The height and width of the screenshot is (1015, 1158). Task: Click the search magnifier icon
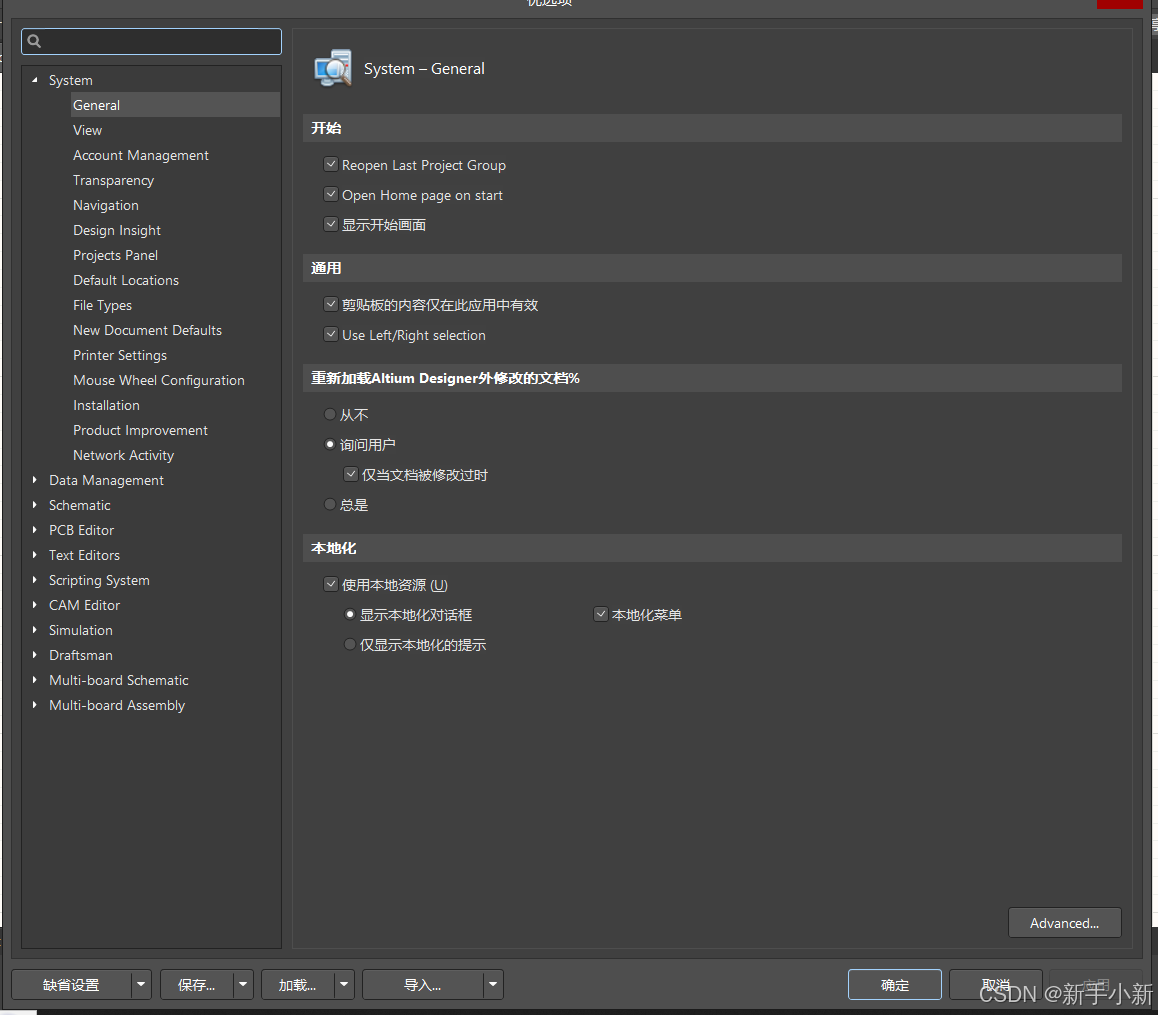(x=34, y=41)
